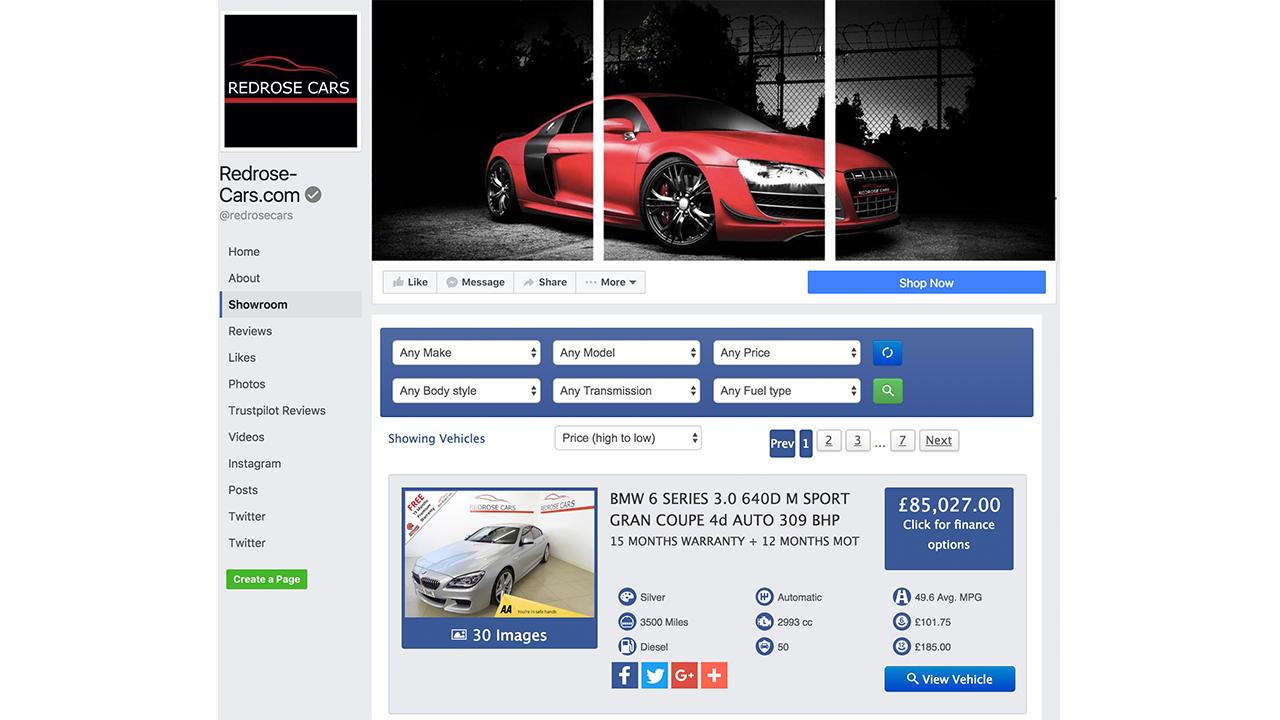Click the Redrose Cars profile logo
Image resolution: width=1280 pixels, height=720 pixels.
(x=290, y=81)
